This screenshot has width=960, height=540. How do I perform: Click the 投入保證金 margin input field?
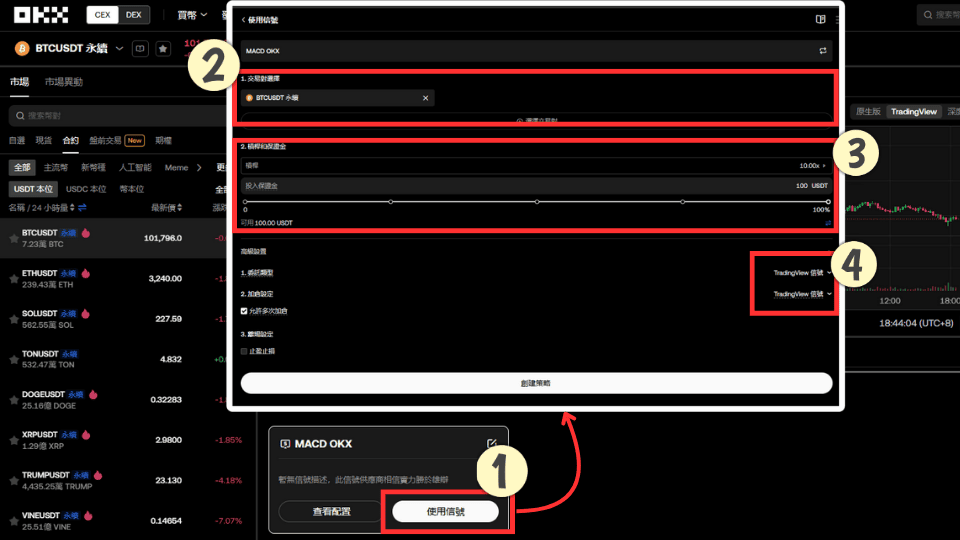coord(536,186)
